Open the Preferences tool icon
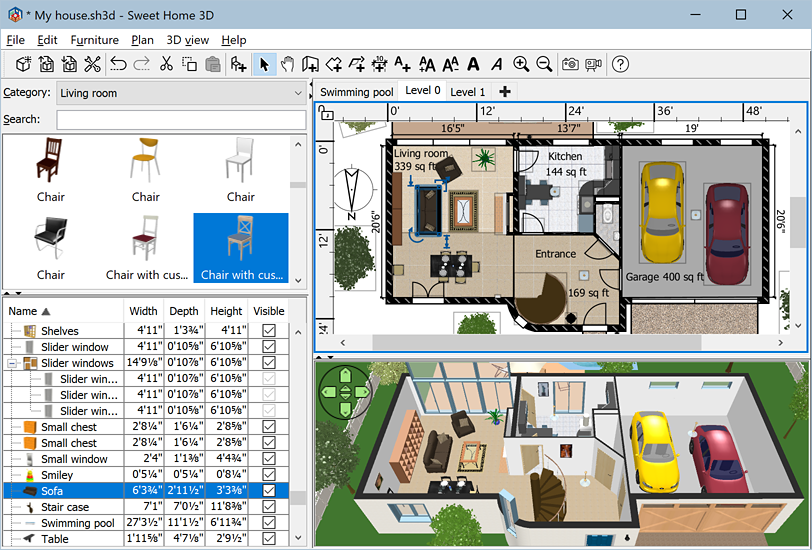The height and width of the screenshot is (550, 812). [x=92, y=65]
